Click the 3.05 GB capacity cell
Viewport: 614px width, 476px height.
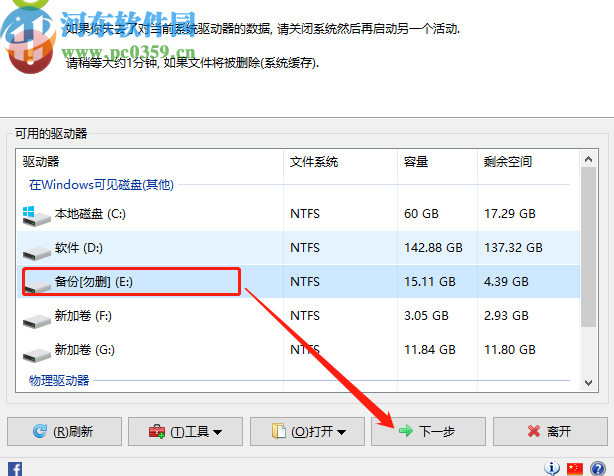pyautogui.click(x=426, y=316)
